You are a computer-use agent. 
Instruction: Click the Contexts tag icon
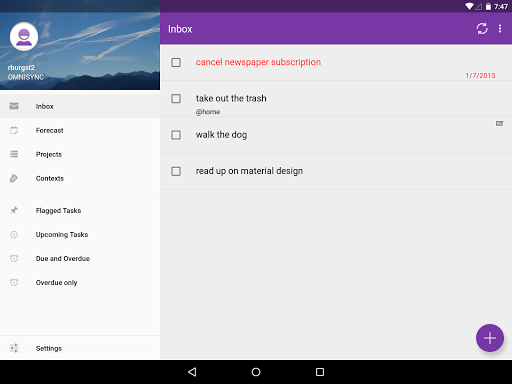(x=14, y=178)
